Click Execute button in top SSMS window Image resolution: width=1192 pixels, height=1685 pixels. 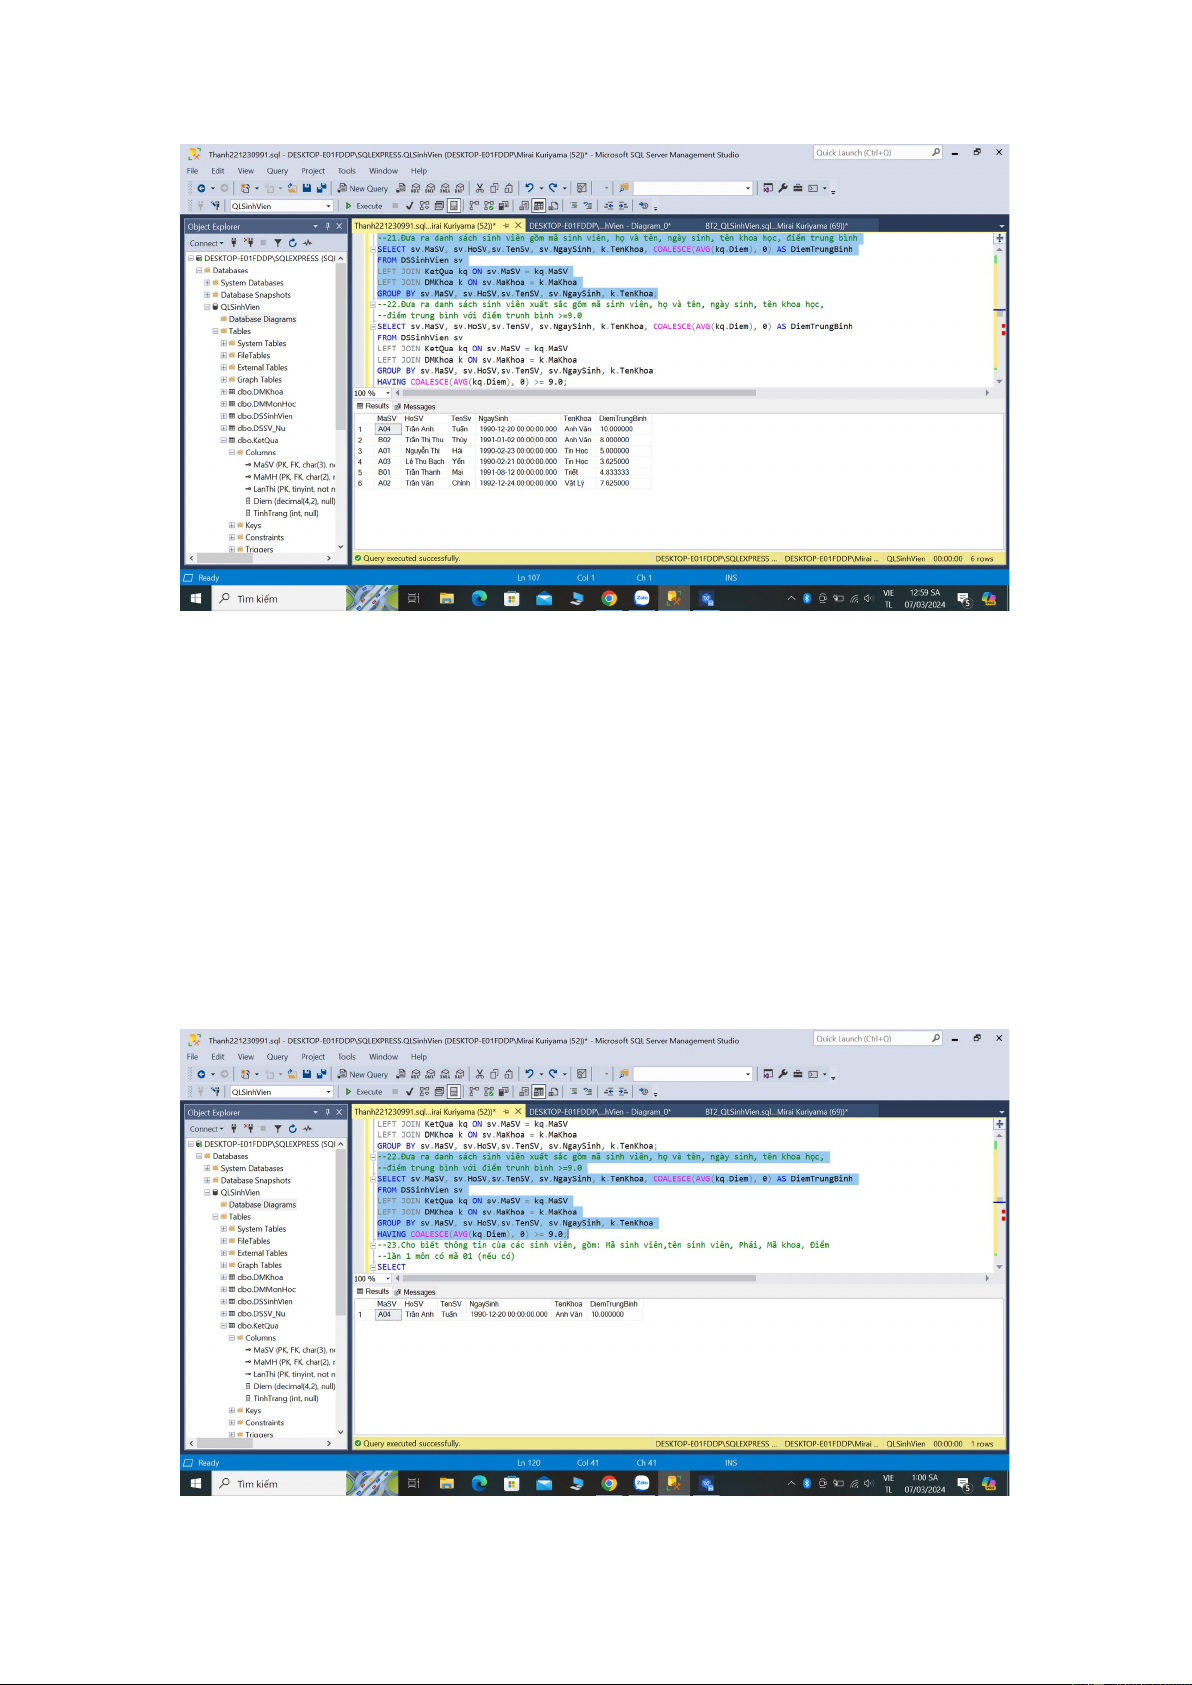point(364,206)
